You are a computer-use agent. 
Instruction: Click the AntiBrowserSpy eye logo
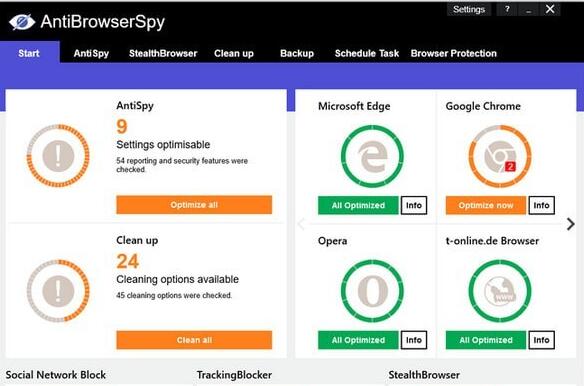pos(22,22)
